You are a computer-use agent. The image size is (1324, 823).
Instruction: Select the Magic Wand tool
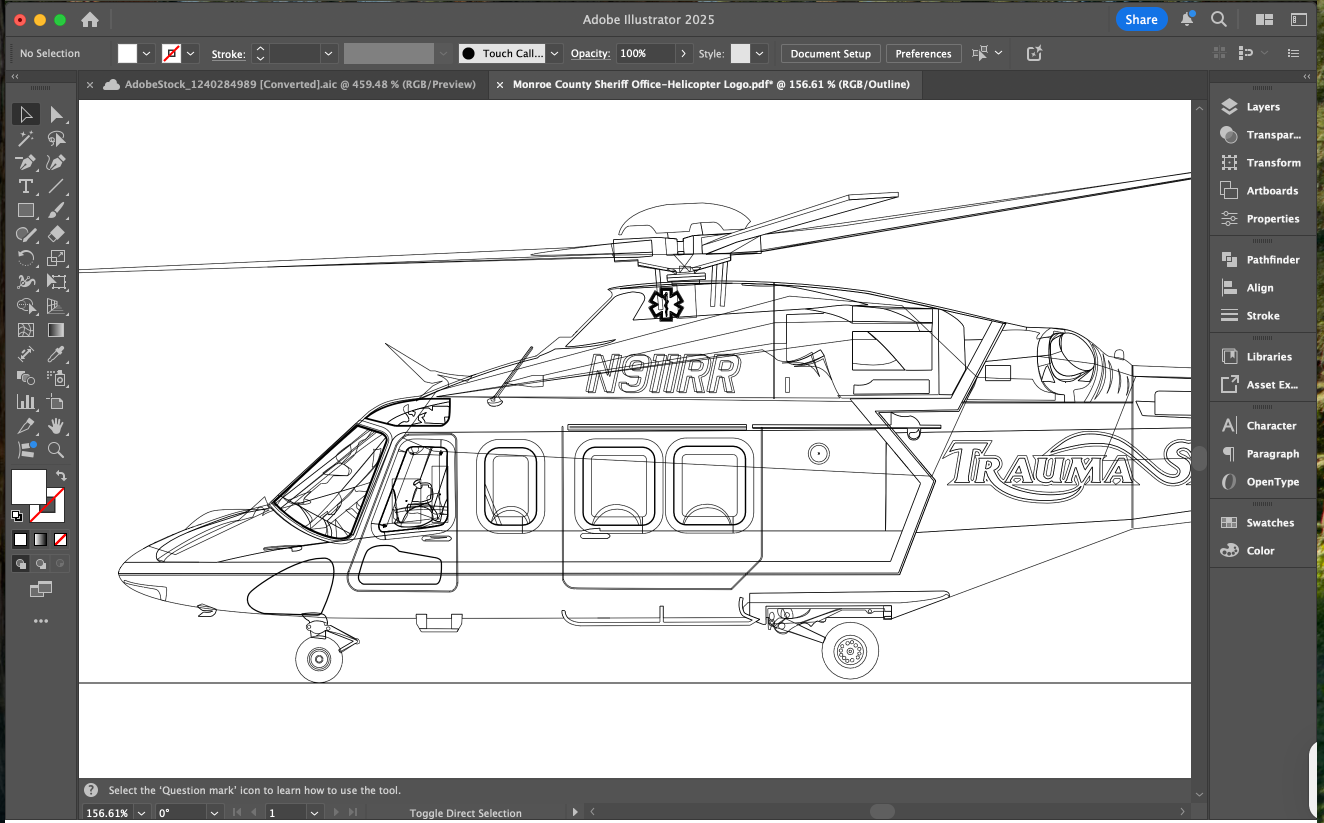point(26,139)
